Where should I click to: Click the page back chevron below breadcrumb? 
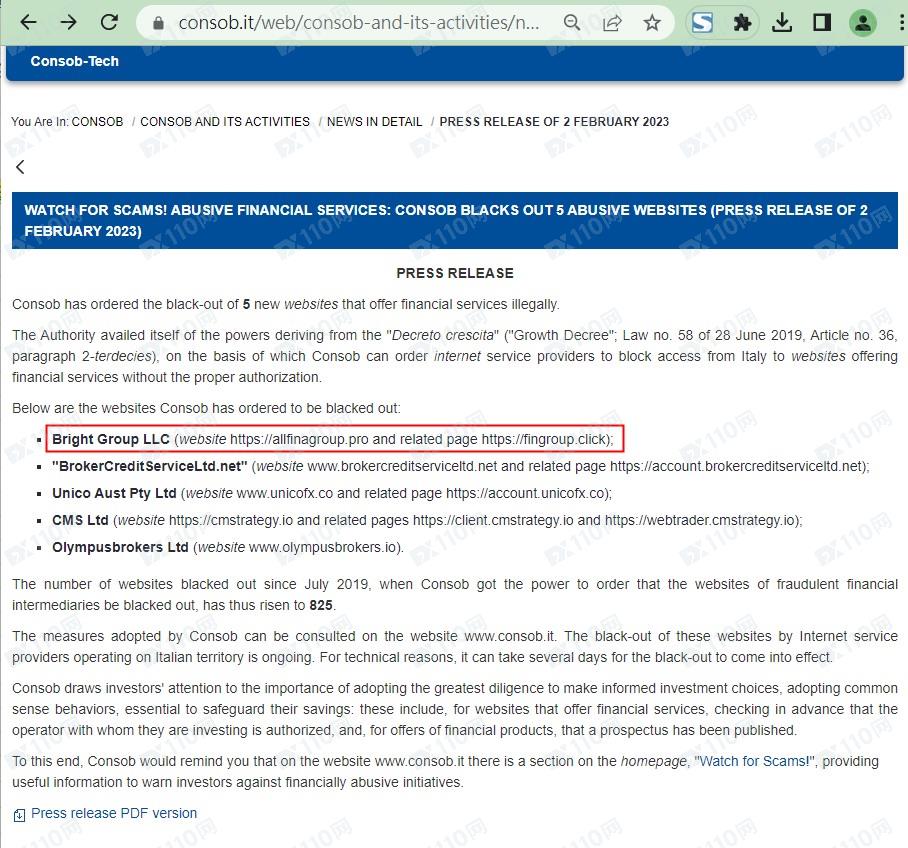20,167
